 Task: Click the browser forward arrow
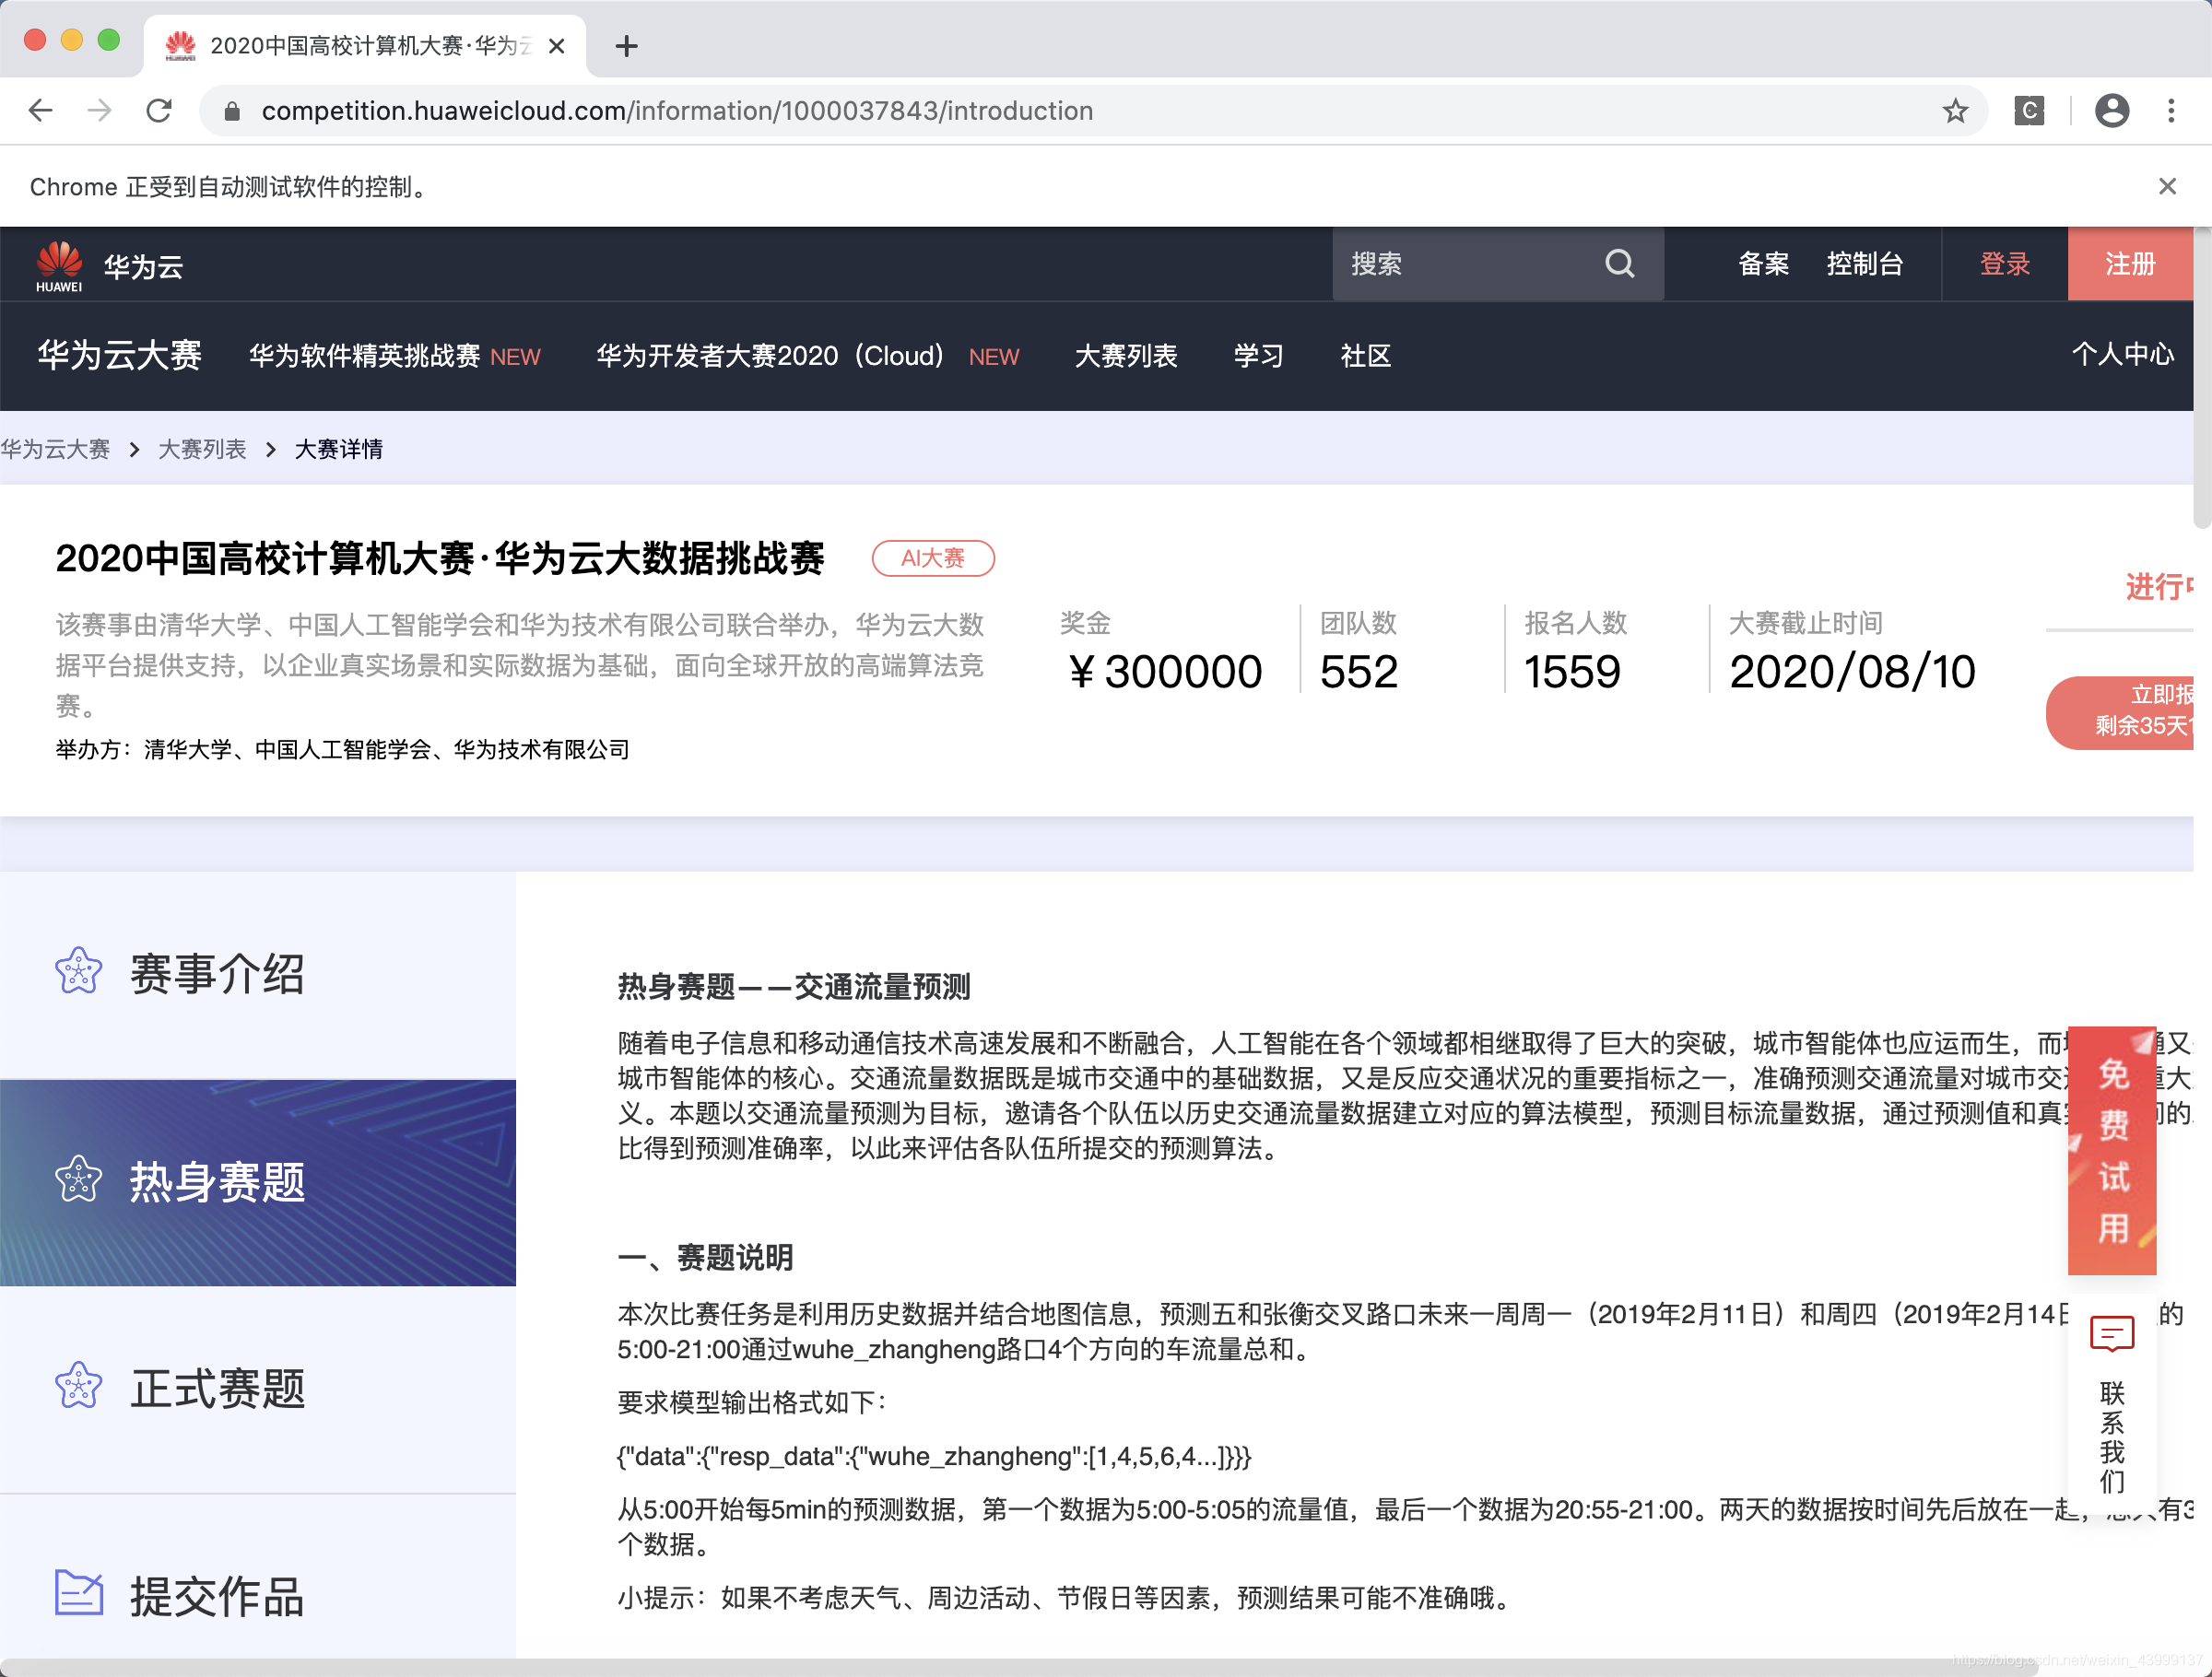click(x=99, y=110)
